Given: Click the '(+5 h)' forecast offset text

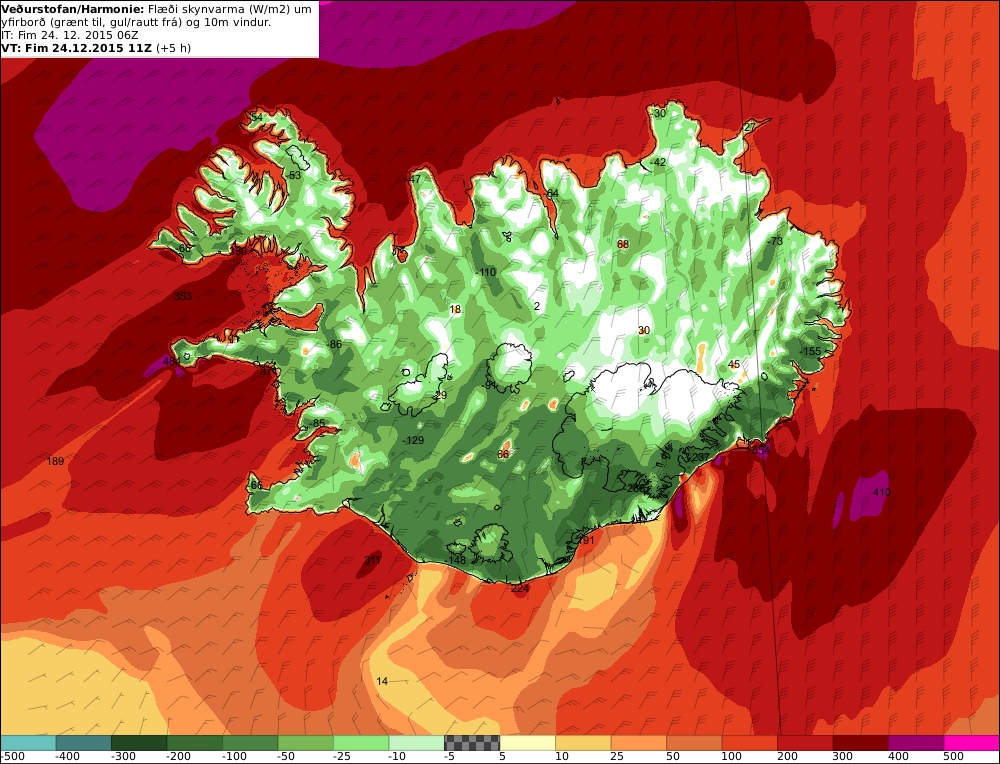Looking at the screenshot, I should point(173,48).
